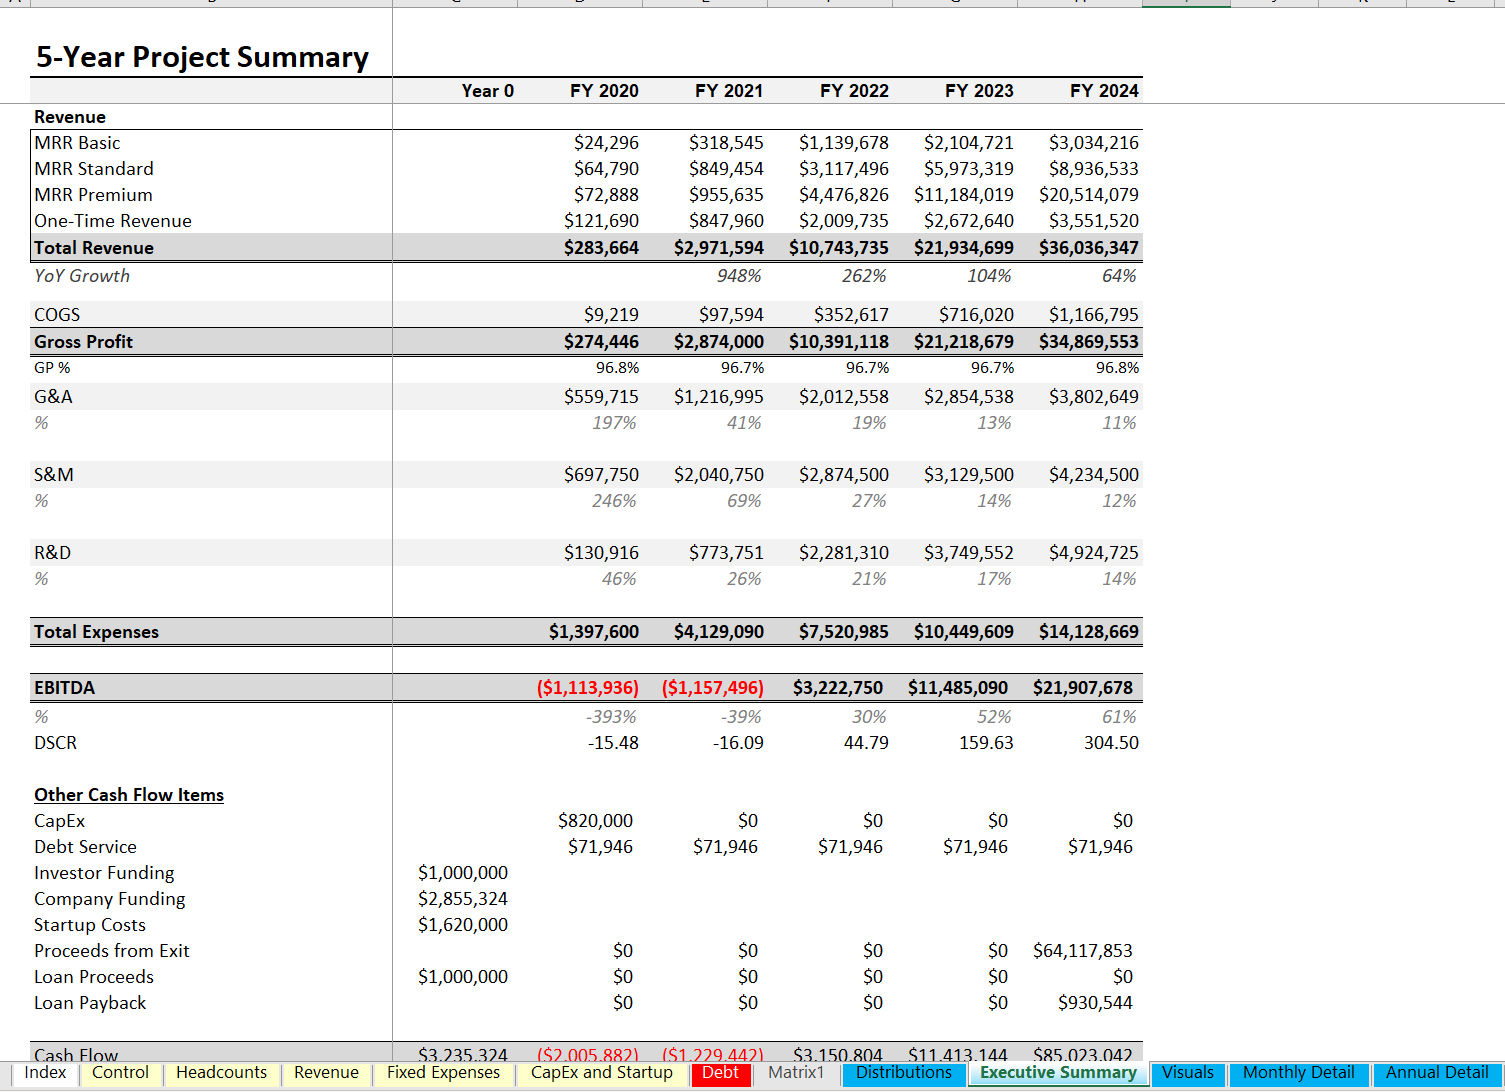Image resolution: width=1505 pixels, height=1092 pixels.
Task: Select Company Funding value $2,855,324
Action: click(x=463, y=899)
